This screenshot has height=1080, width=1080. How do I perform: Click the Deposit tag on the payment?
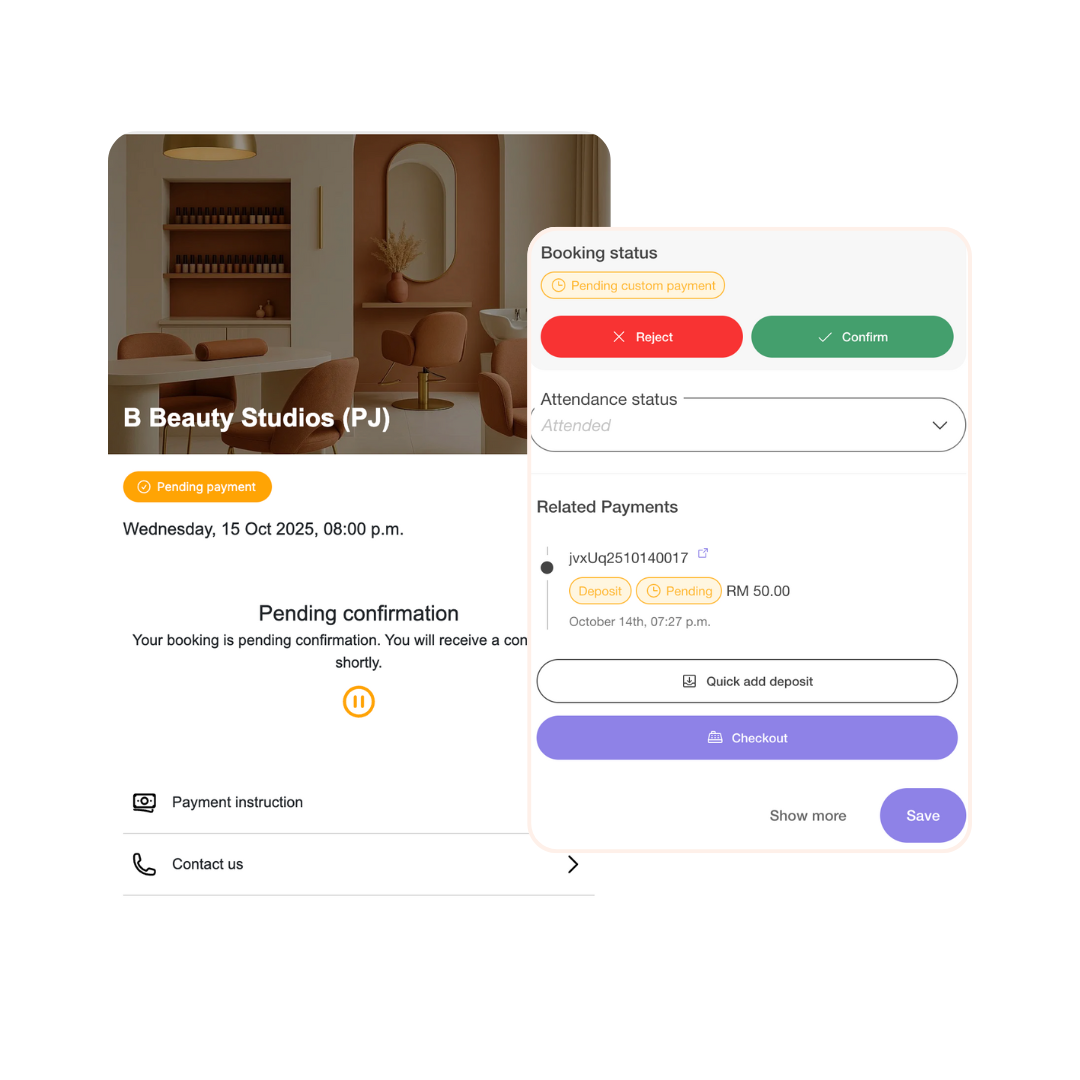click(599, 591)
